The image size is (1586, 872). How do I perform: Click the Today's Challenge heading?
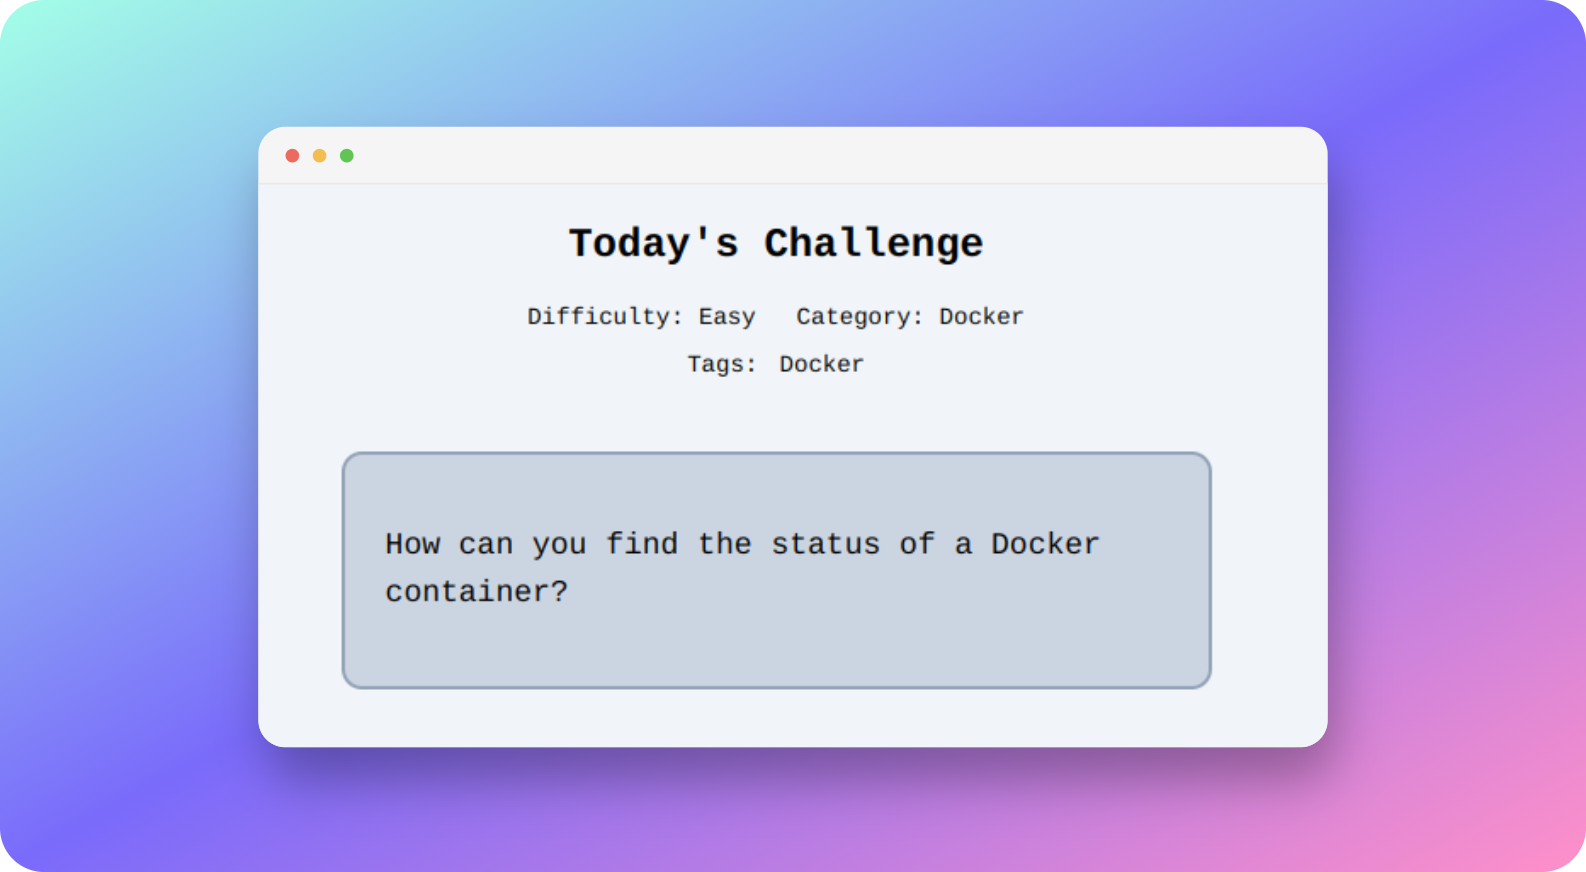pos(776,243)
